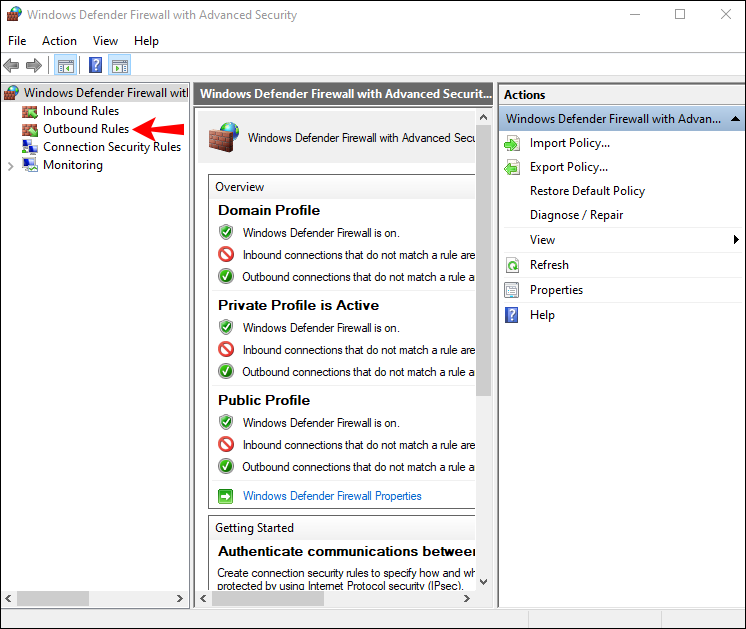746x629 pixels.
Task: Click Domain Profile firewall-on shield icon
Action: (226, 232)
